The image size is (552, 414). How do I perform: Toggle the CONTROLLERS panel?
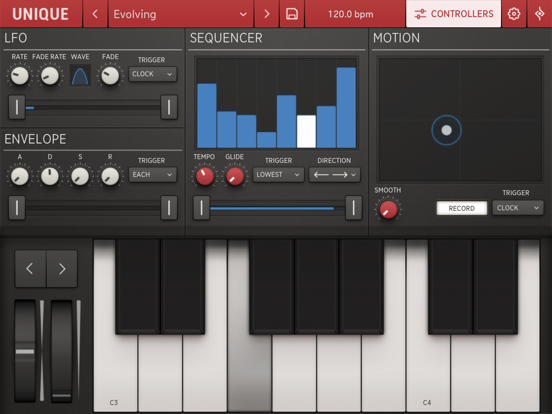[x=453, y=14]
